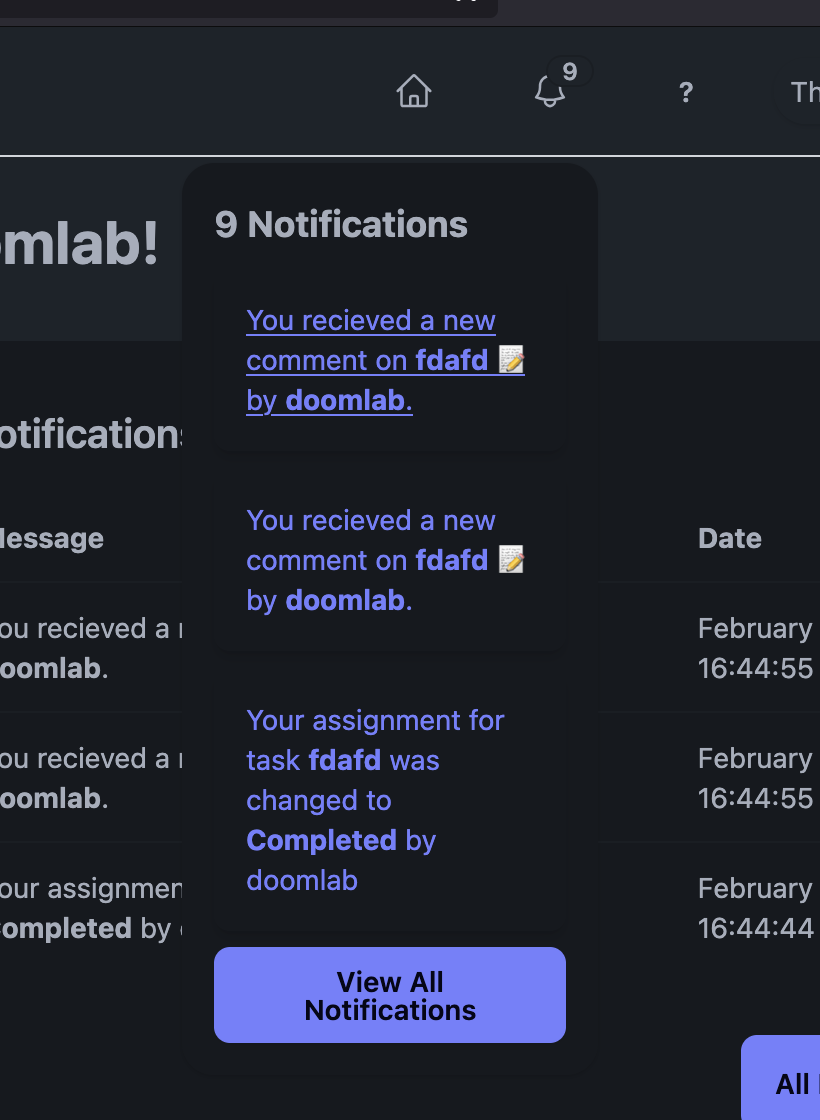This screenshot has height=1120, width=820.
Task: Click the notification count badge showing 9
Action: (569, 72)
